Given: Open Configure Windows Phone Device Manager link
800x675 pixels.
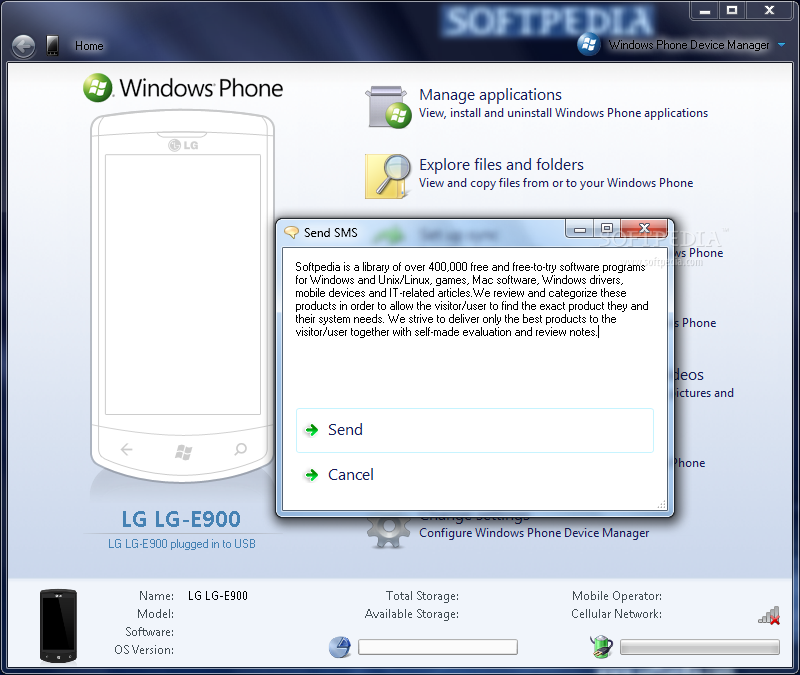Looking at the screenshot, I should click(534, 533).
